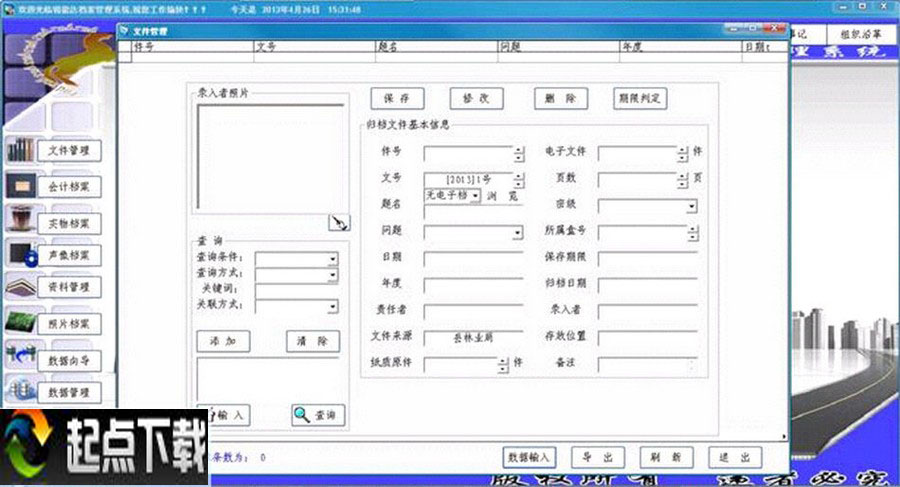The height and width of the screenshot is (487, 900).
Task: Open 声像档案 module in sidebar
Action: (69, 255)
